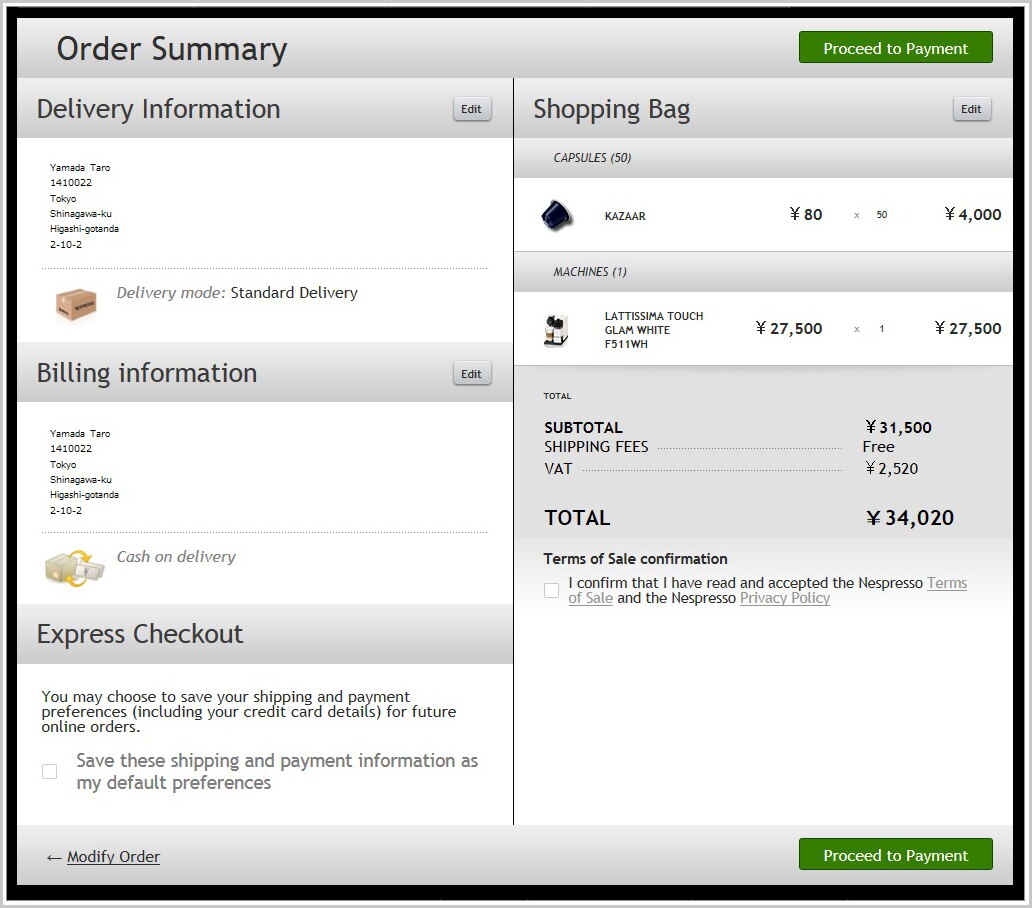Tick the Terms of Sale confirmation checkbox
1032x908 pixels.
coord(551,590)
